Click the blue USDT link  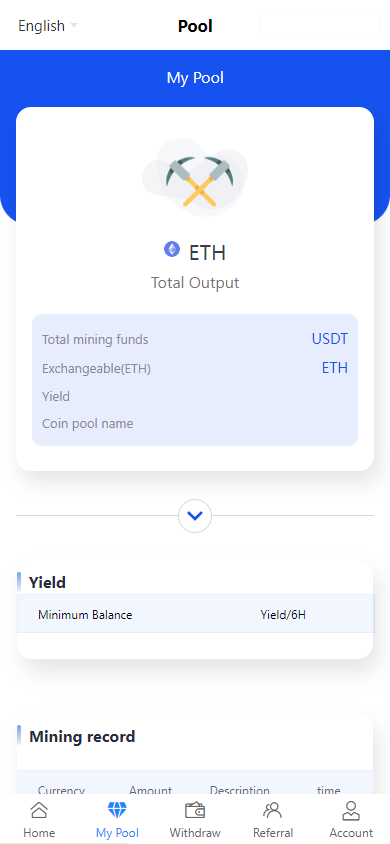[x=330, y=339]
